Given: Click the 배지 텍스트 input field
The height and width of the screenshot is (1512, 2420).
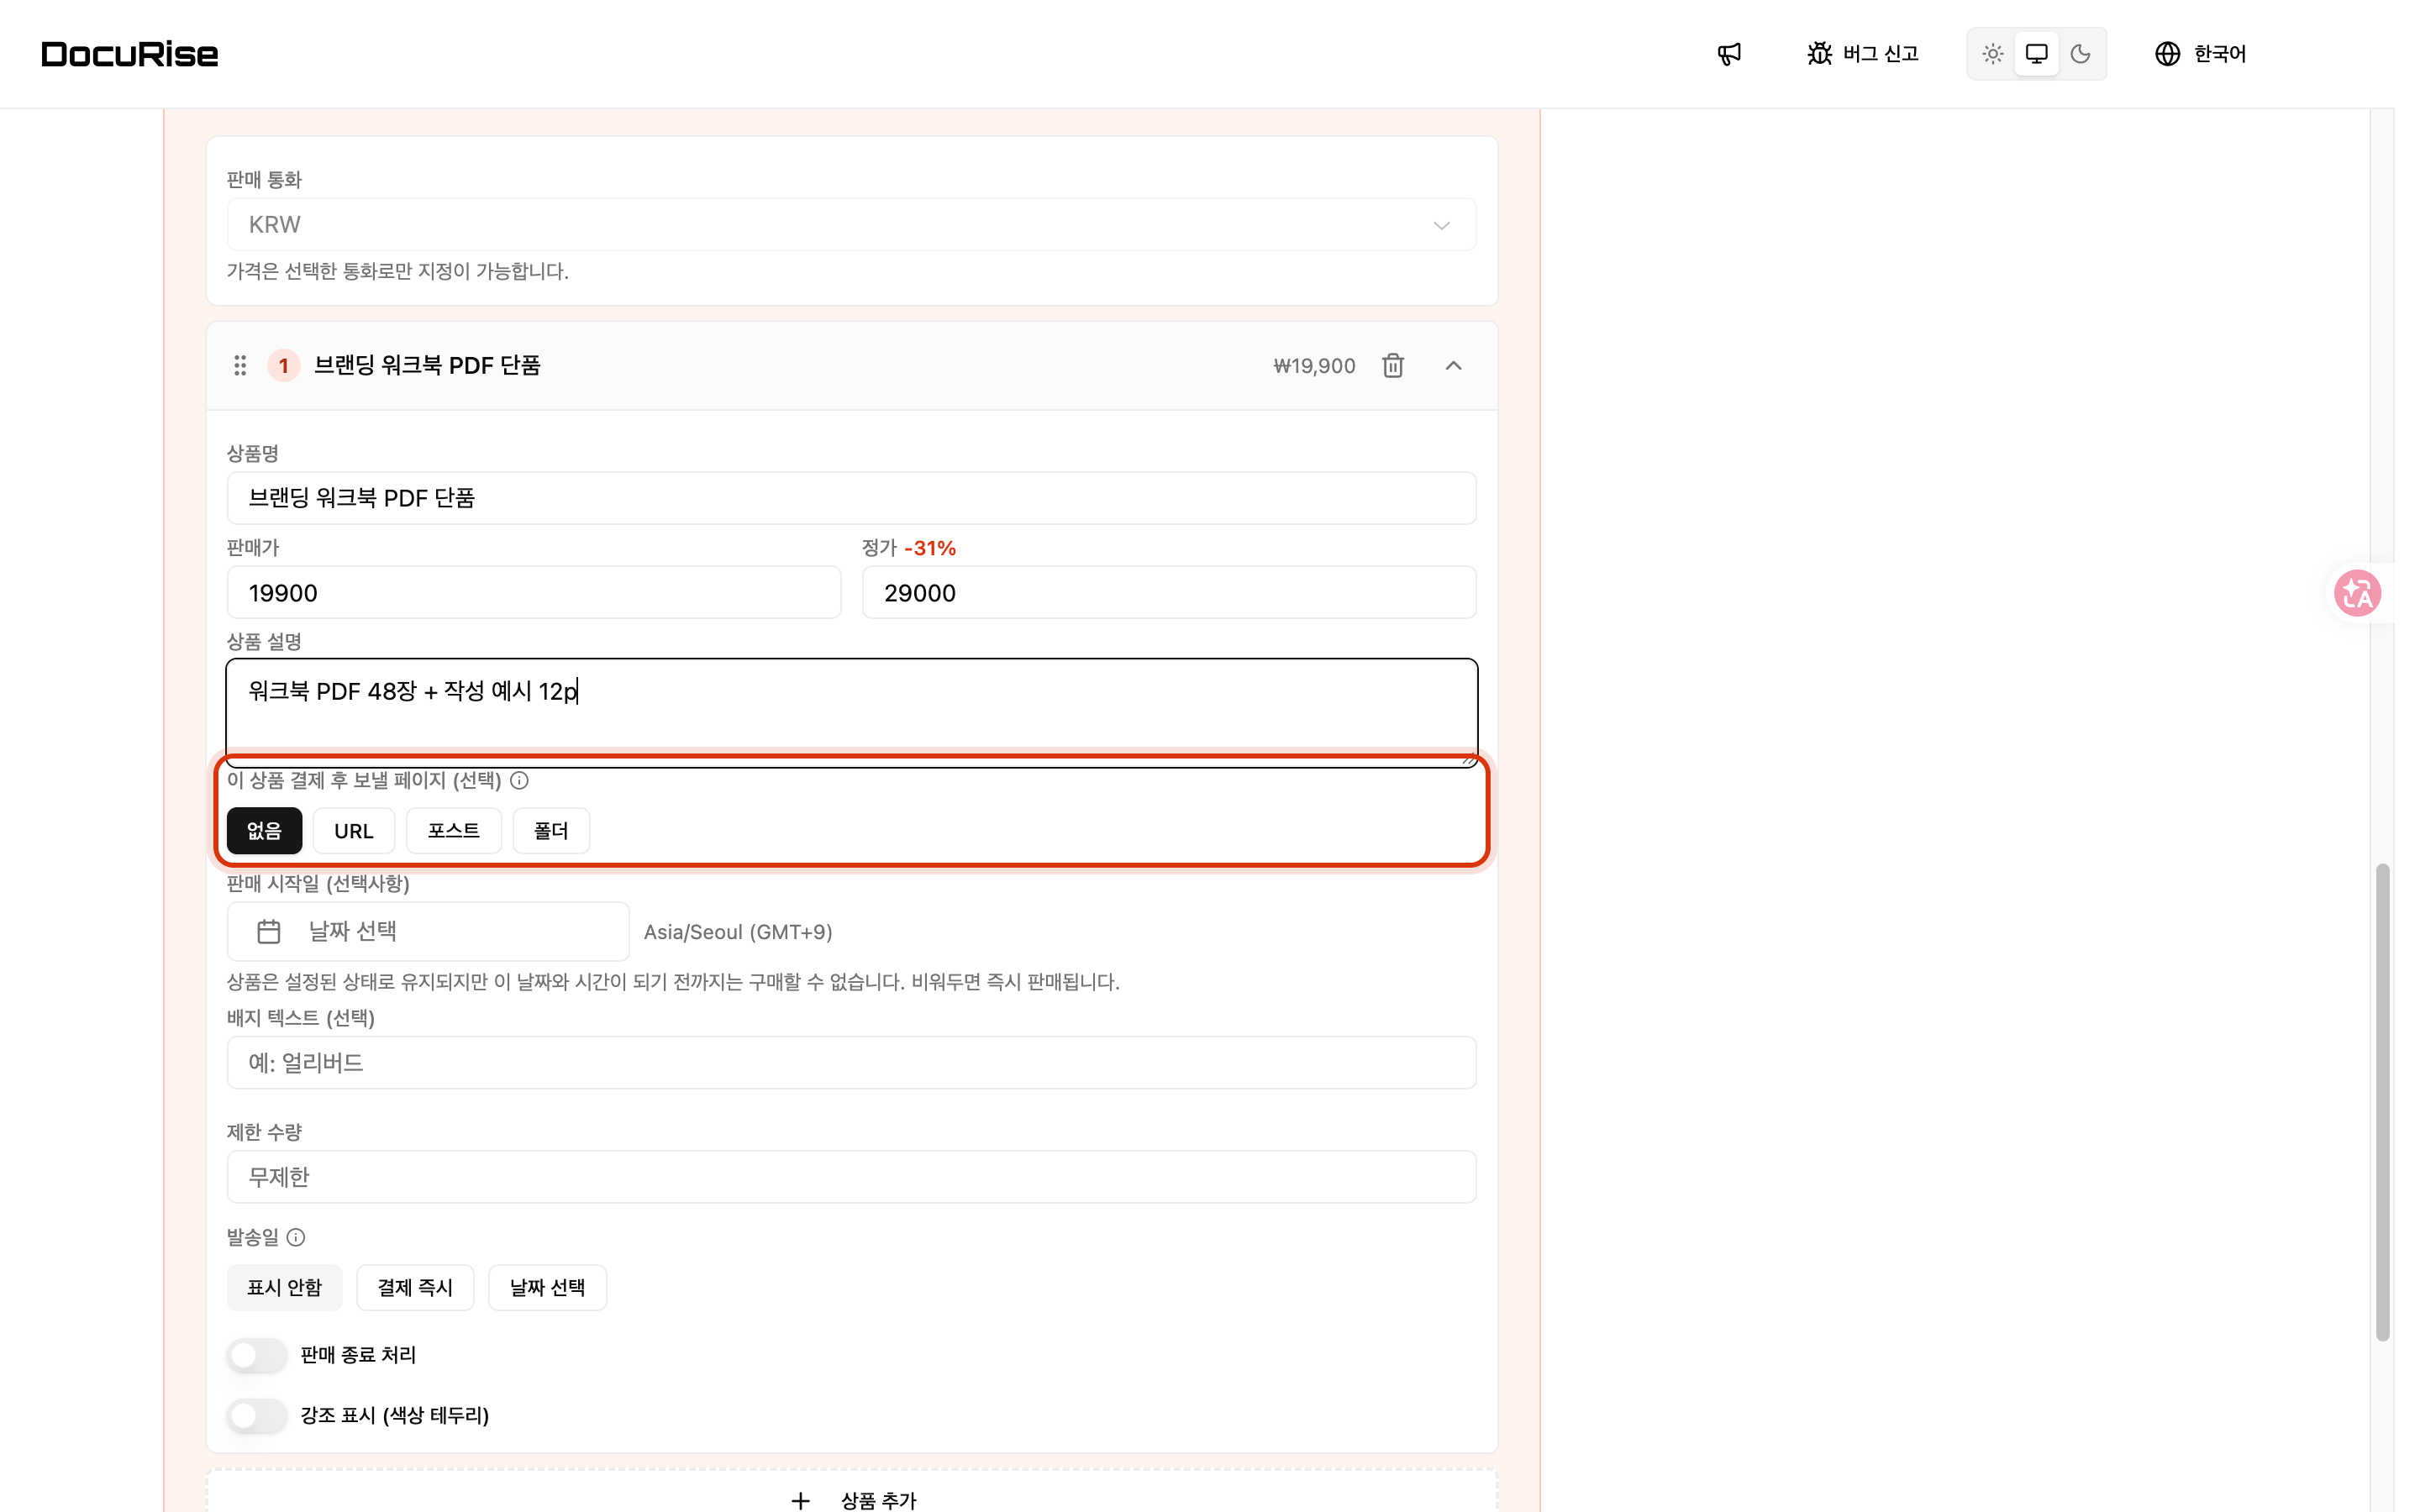Looking at the screenshot, I should coord(851,1063).
